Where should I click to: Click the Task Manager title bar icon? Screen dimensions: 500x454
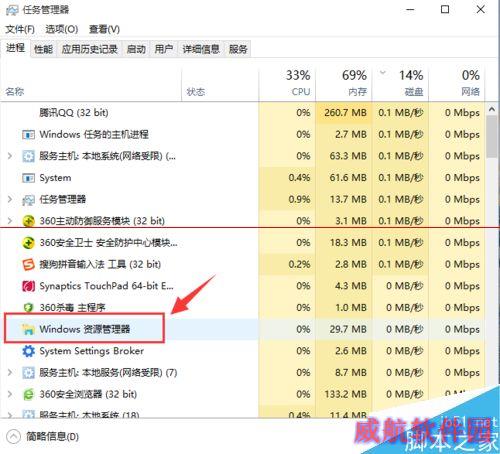pos(12,10)
